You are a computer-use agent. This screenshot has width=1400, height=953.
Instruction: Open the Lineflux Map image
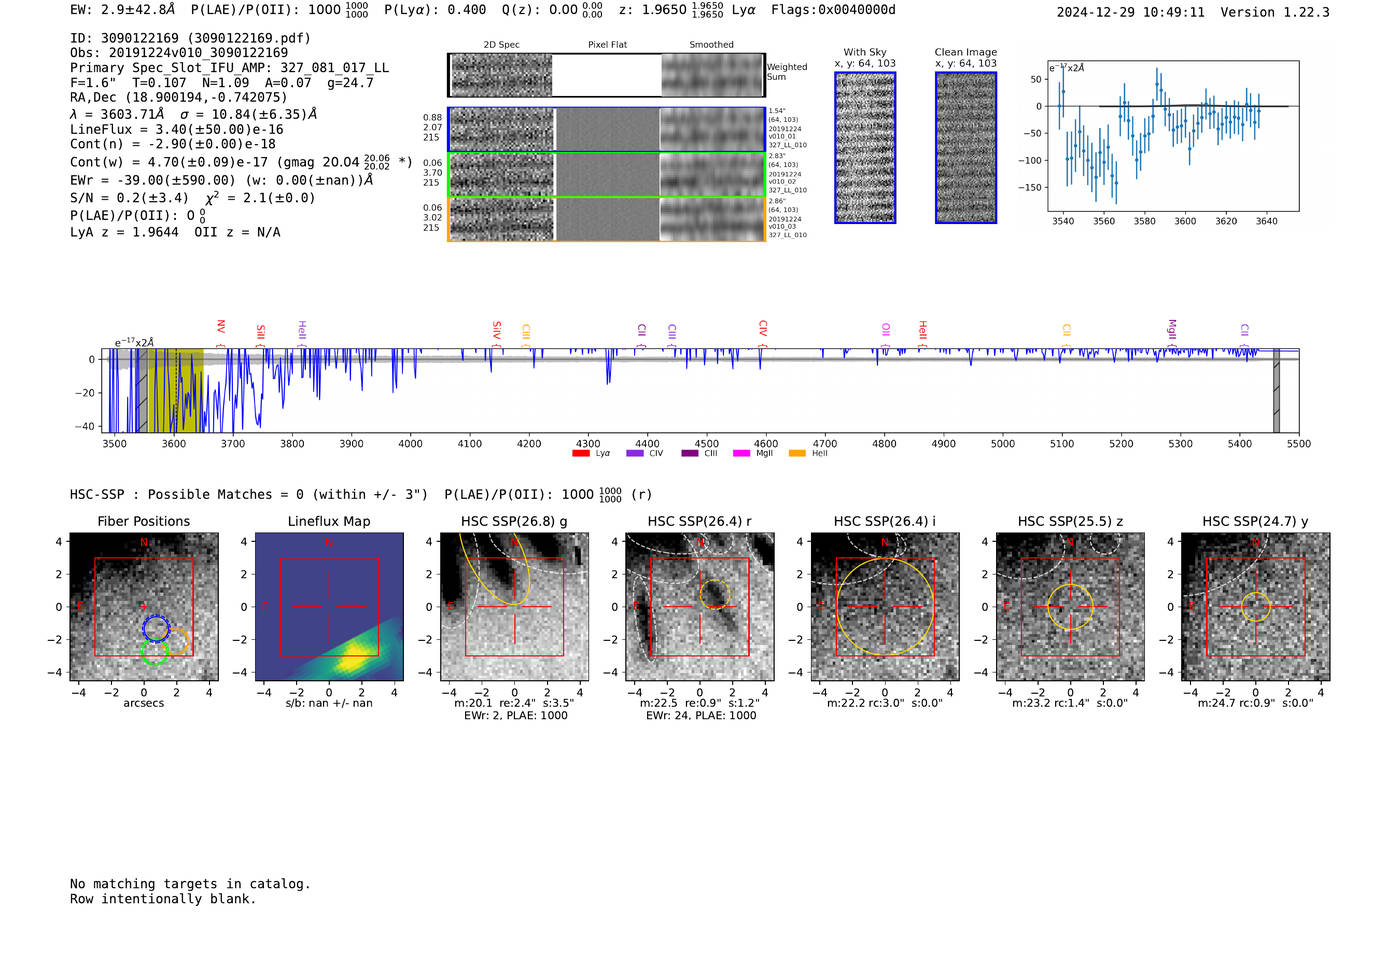point(329,606)
